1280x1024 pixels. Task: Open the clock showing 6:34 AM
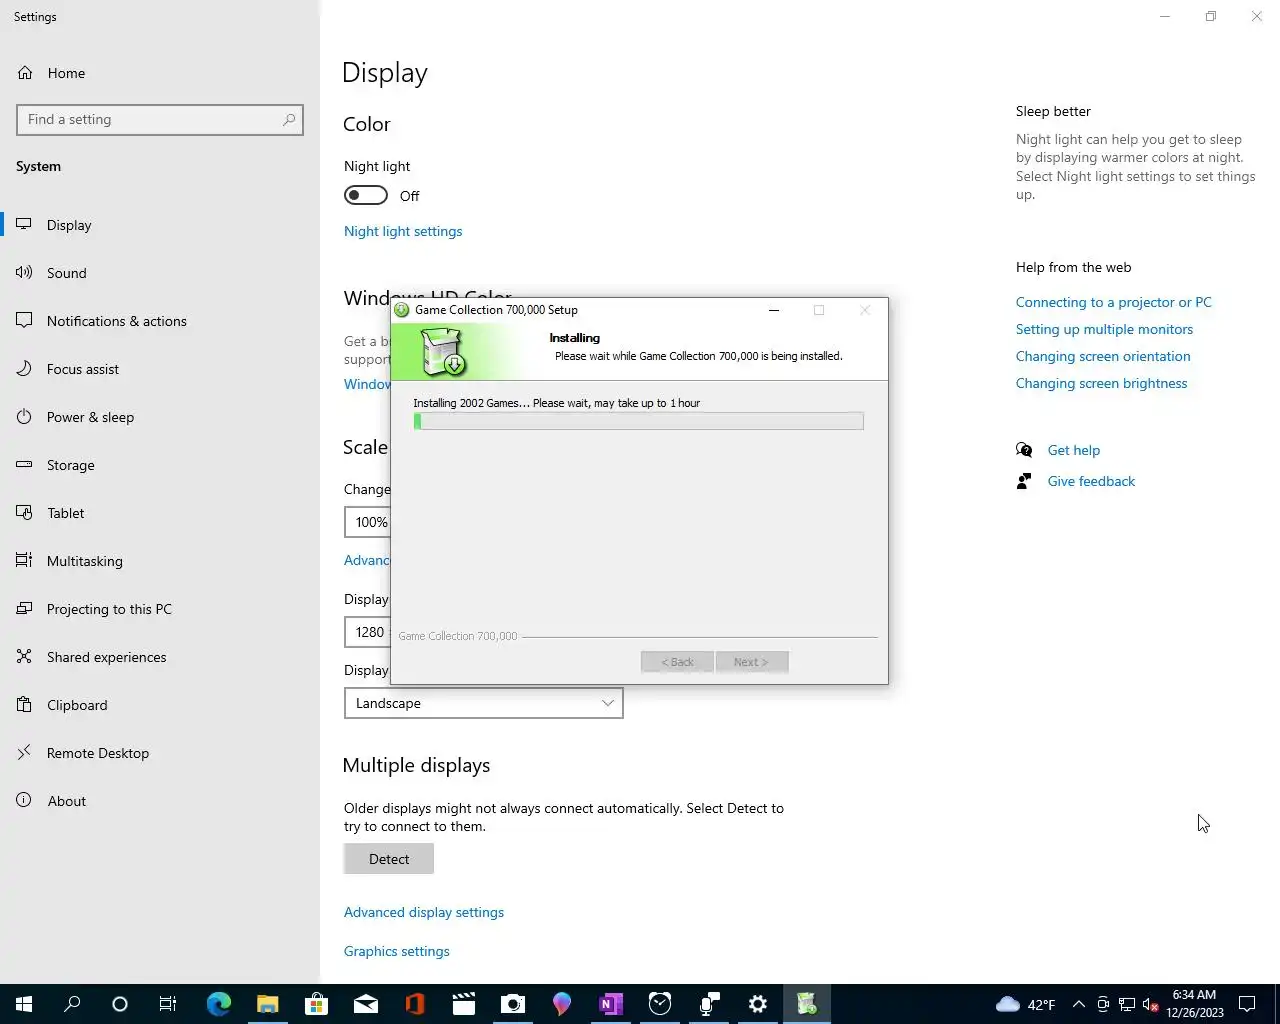1194,1004
